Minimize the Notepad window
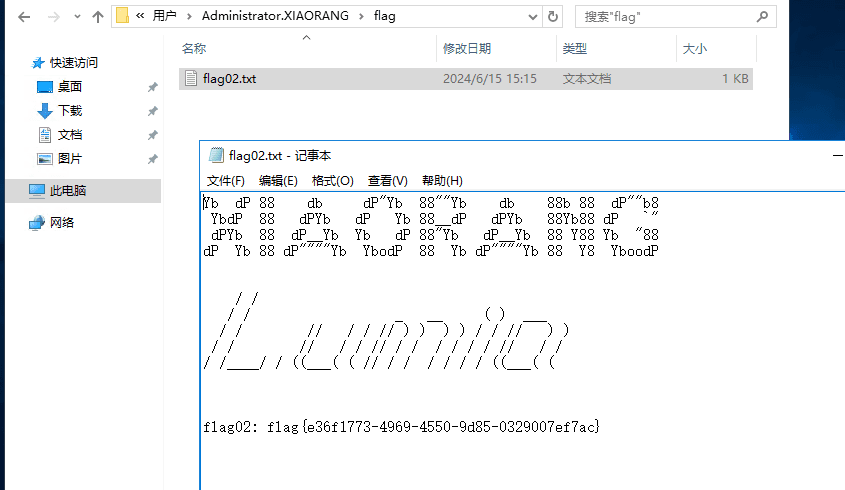Viewport: 845px width, 490px height. tap(837, 155)
